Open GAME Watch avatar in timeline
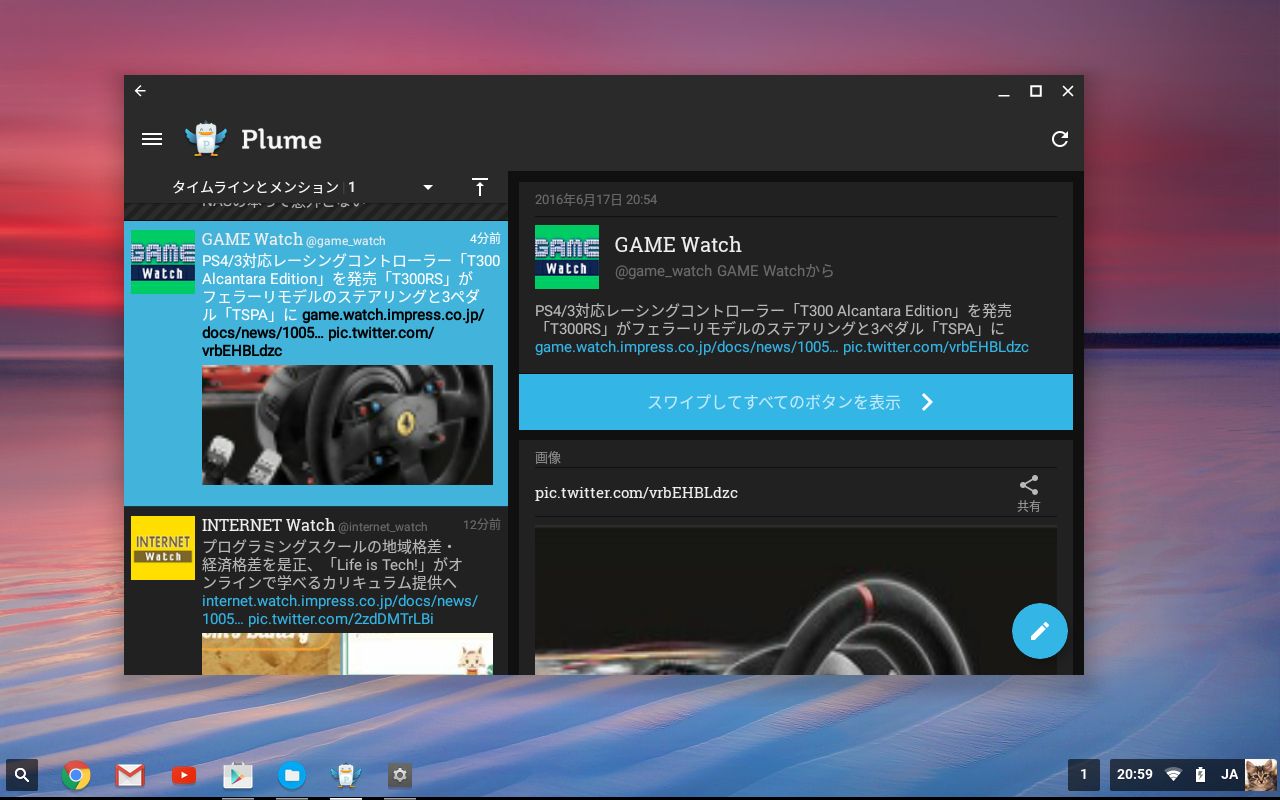This screenshot has height=800, width=1280. point(163,261)
